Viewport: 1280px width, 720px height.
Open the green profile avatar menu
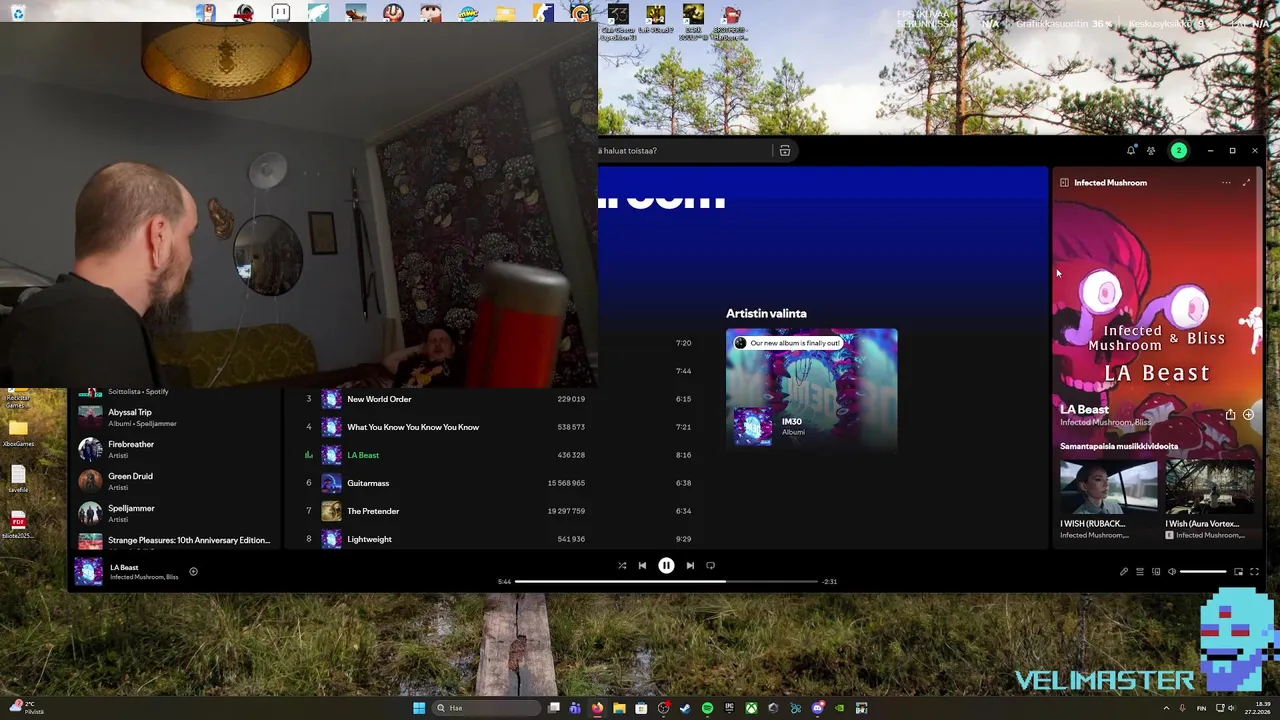pyautogui.click(x=1179, y=150)
